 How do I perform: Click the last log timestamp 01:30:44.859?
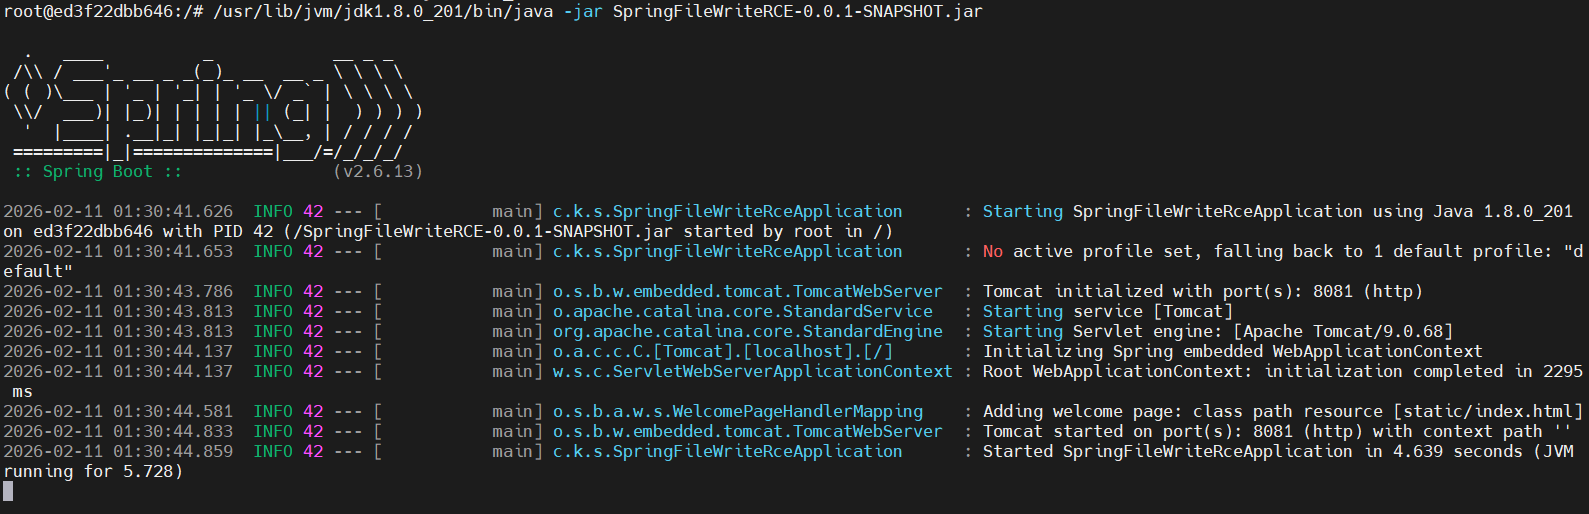[172, 452]
